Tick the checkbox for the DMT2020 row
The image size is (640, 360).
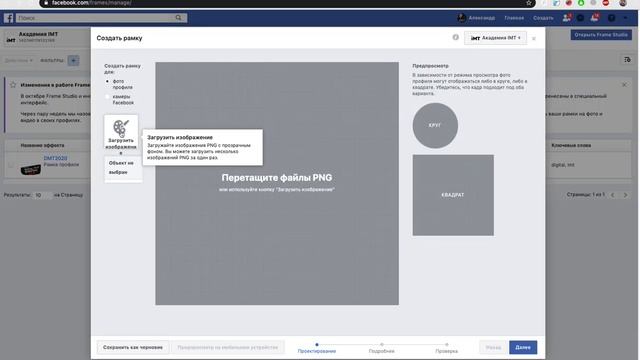tap(11, 165)
